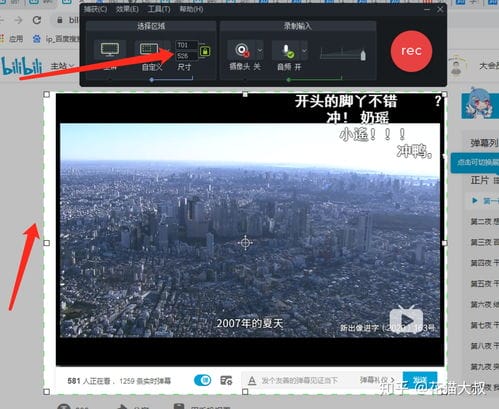This screenshot has width=499, height=409.
Task: Expand the 主站 dropdown in bilibili header
Action: pos(62,66)
